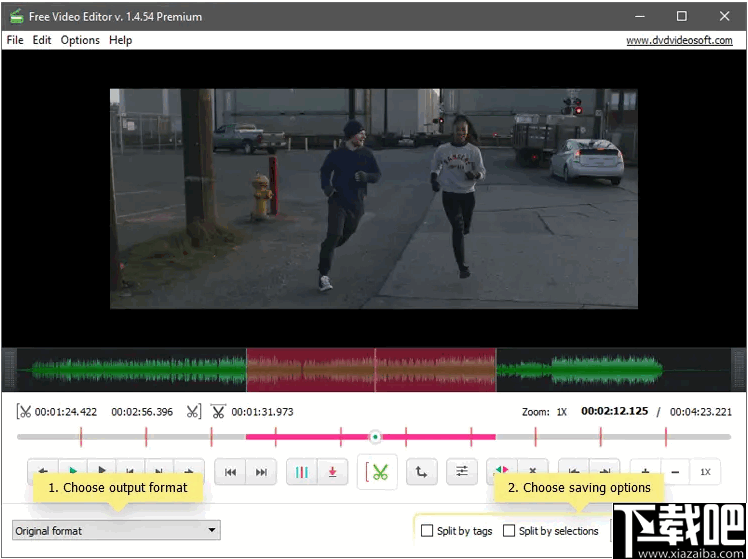748x559 pixels.
Task: Maximize the Free Video Editor window
Action: (x=682, y=16)
